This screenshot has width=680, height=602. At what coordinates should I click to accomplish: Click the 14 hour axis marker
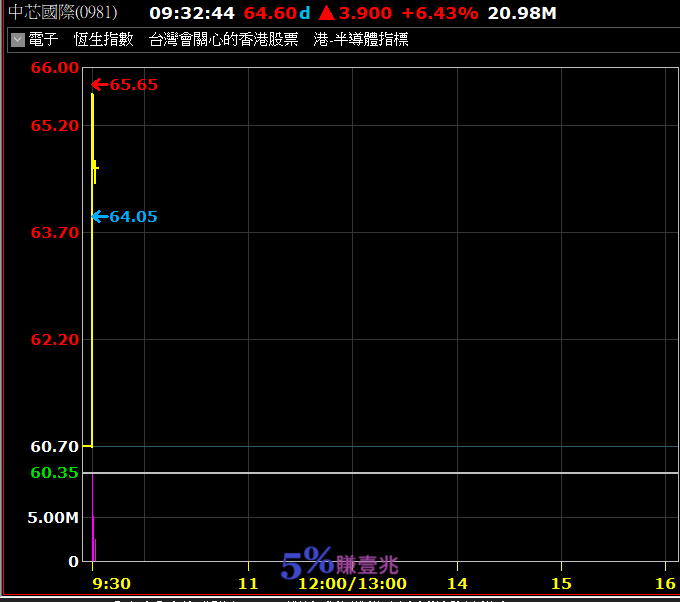(457, 583)
